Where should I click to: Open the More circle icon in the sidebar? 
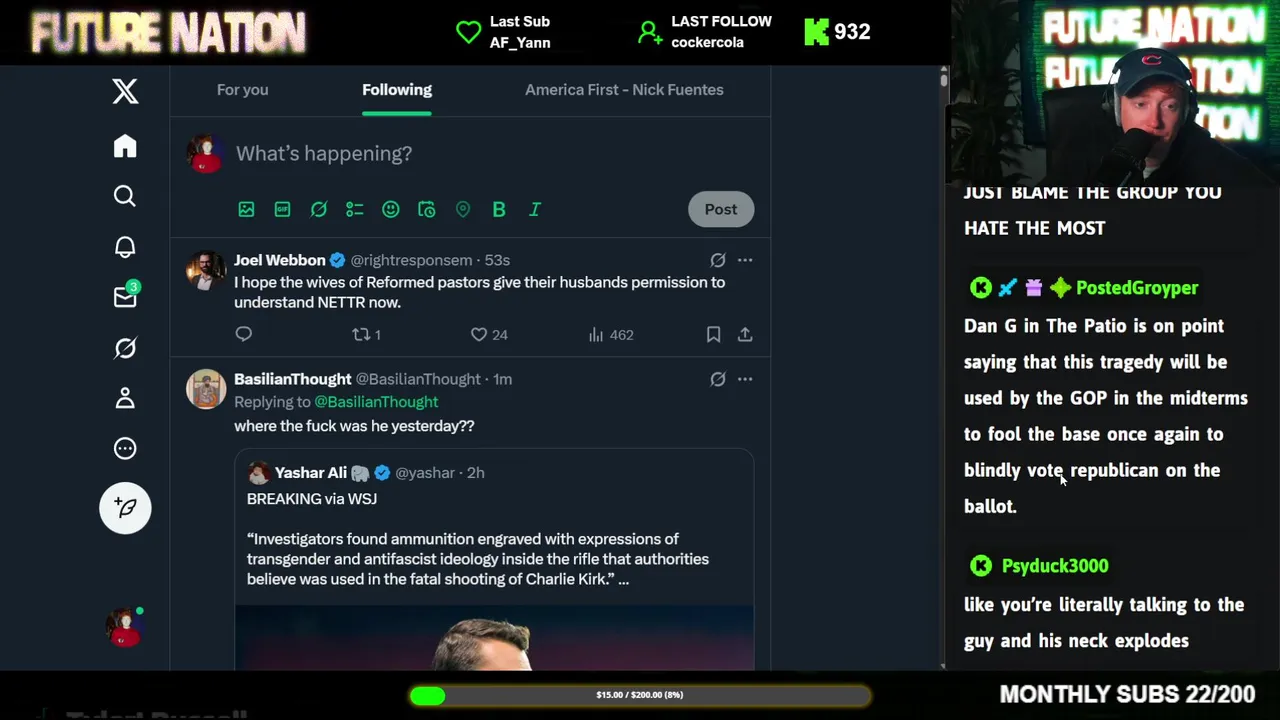point(125,448)
